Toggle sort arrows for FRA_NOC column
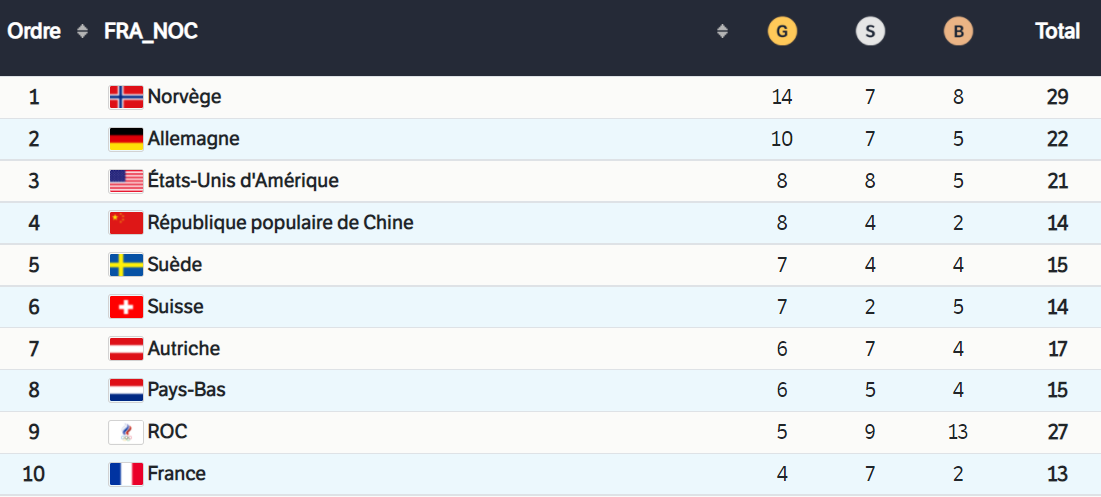This screenshot has width=1101, height=497. click(x=722, y=32)
